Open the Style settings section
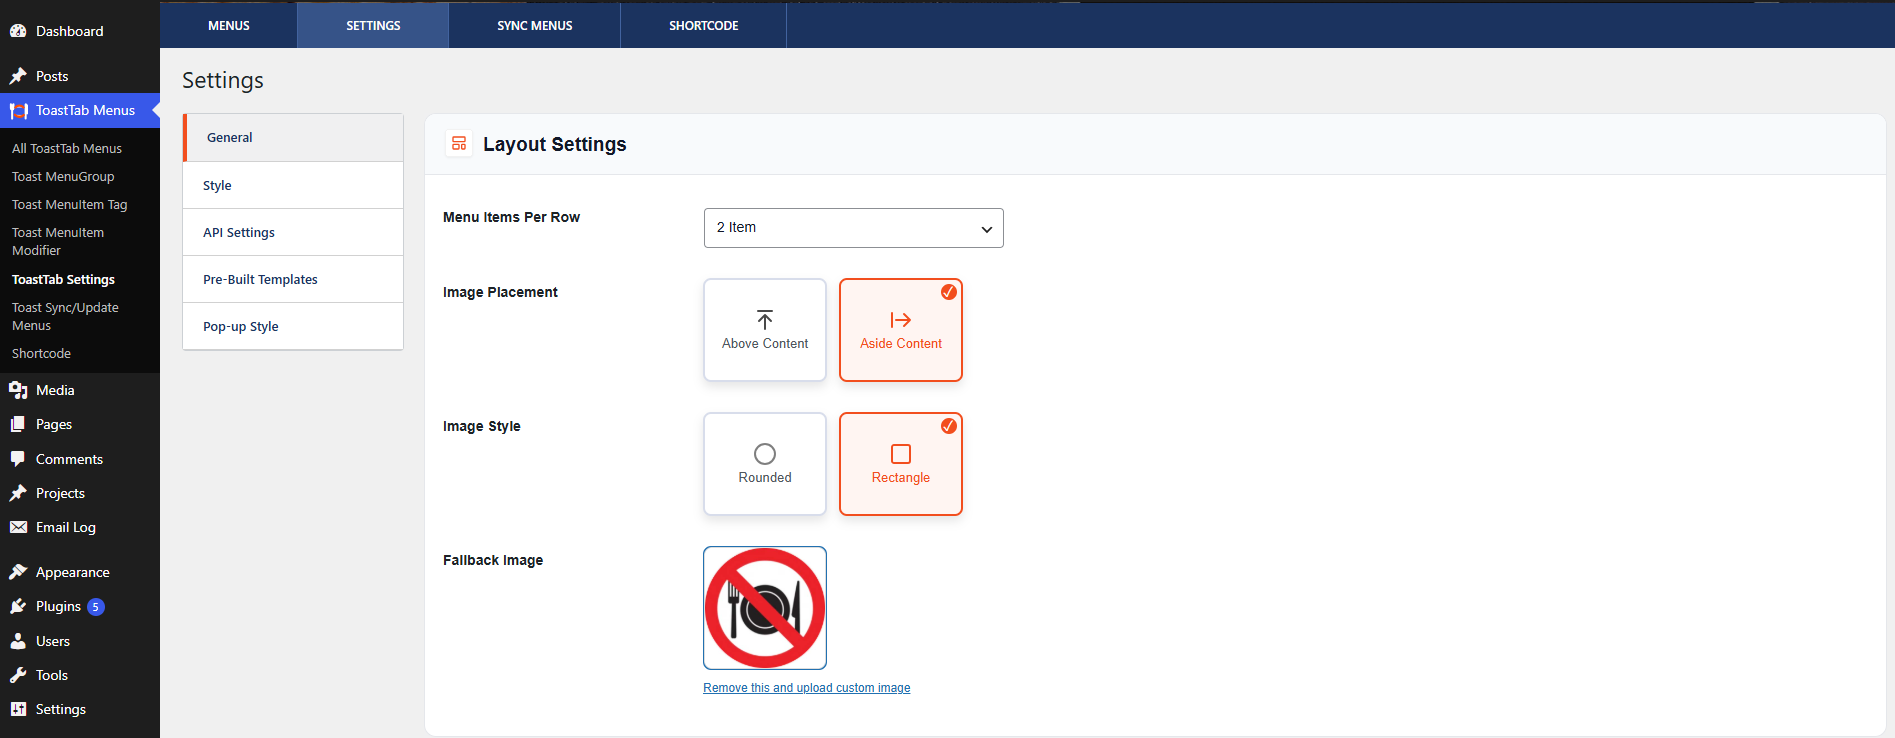 pos(293,185)
